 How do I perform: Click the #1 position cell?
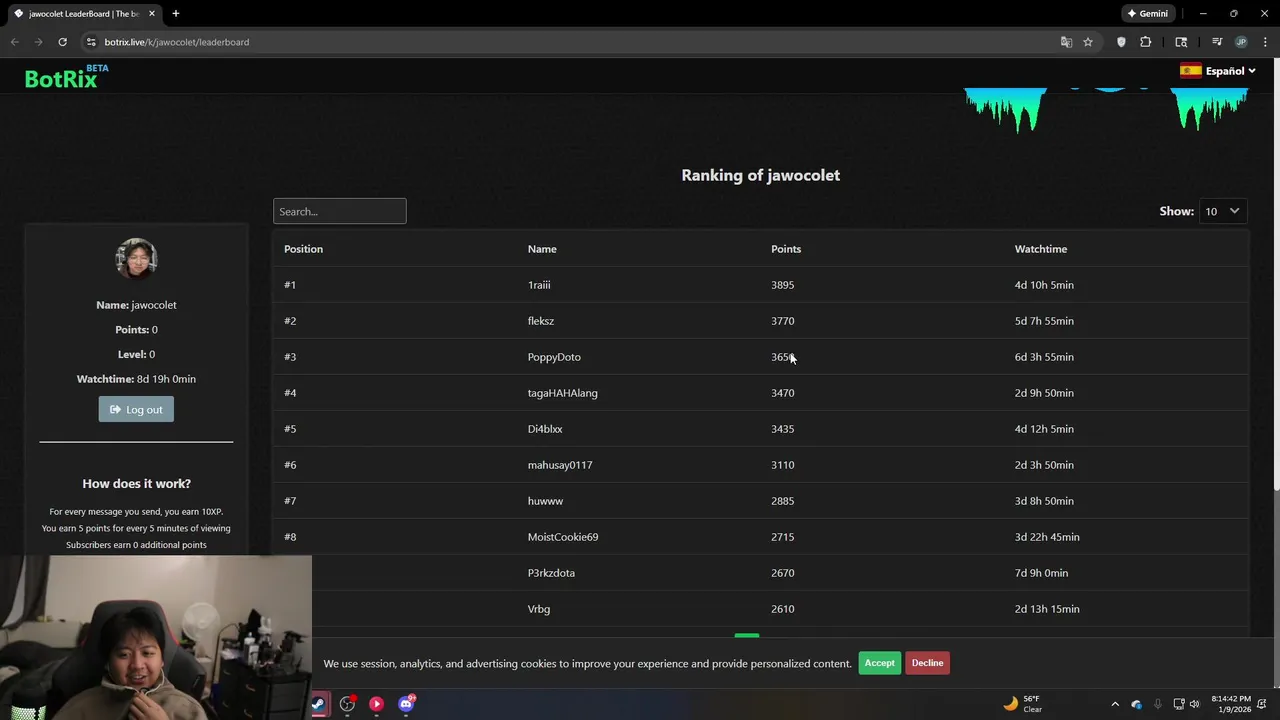pyautogui.click(x=290, y=285)
